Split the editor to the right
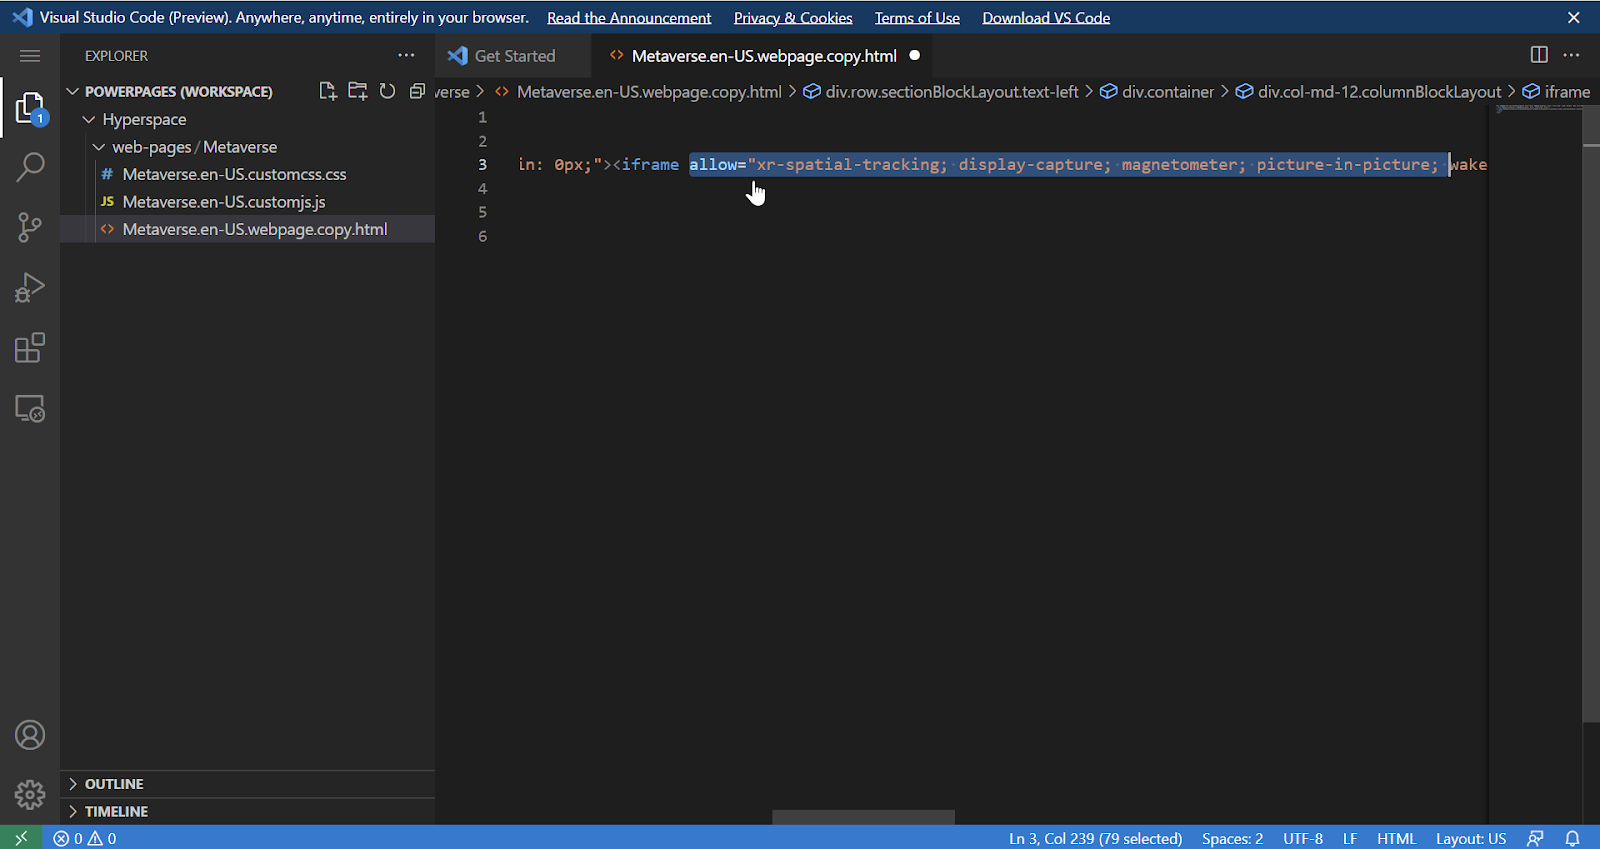Viewport: 1600px width, 849px height. pyautogui.click(x=1539, y=55)
